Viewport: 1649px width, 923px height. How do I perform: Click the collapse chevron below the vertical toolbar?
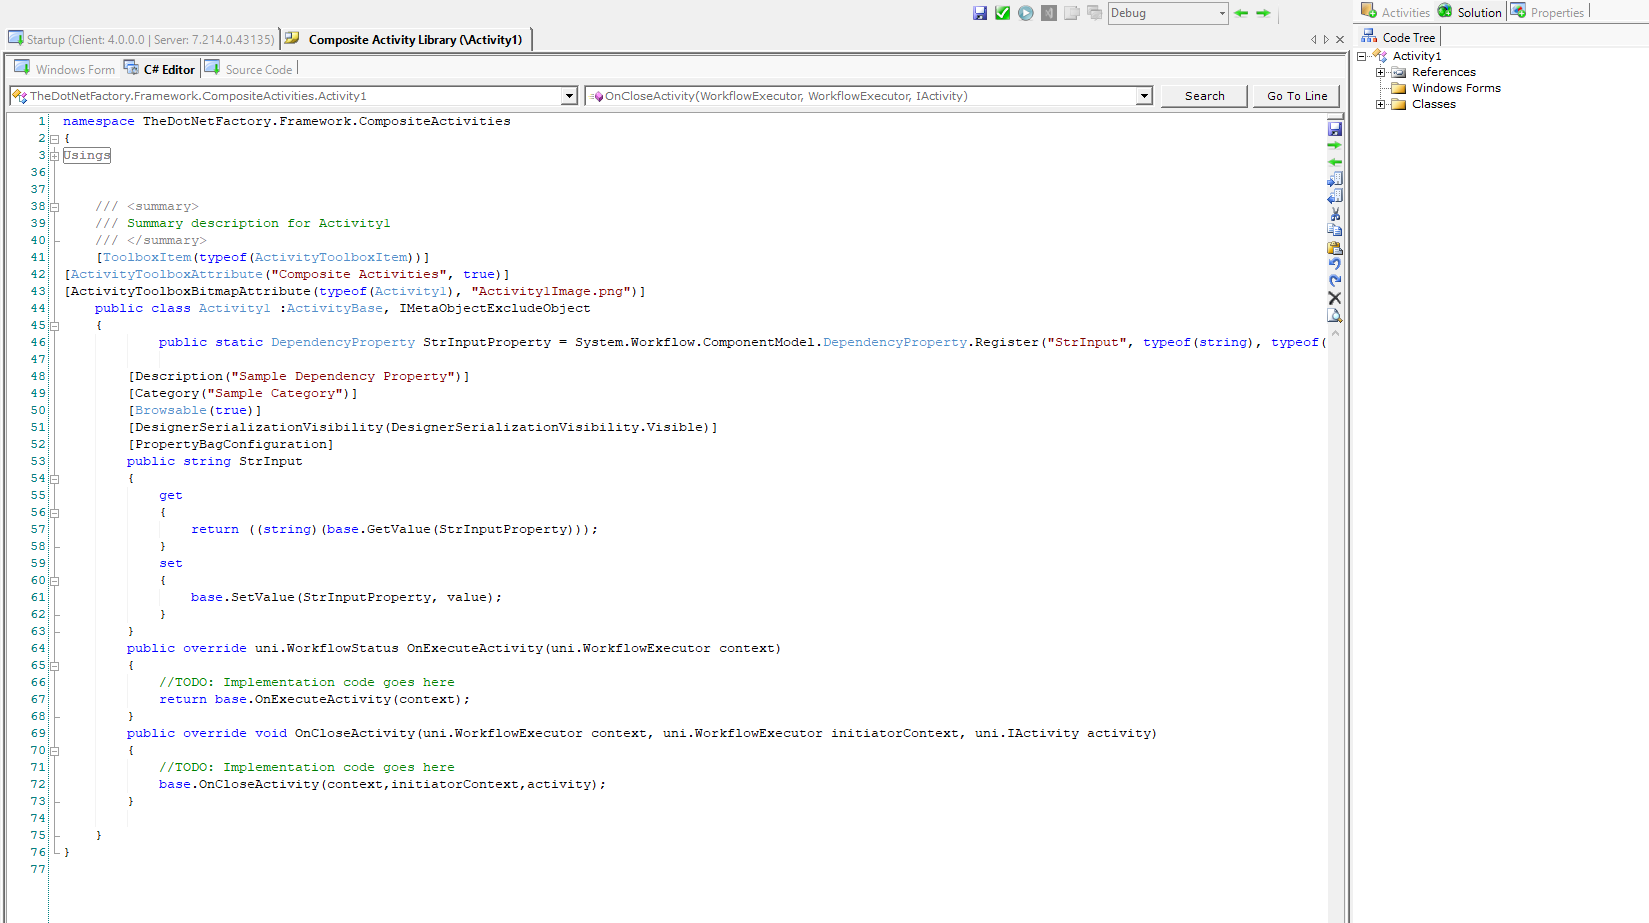tap(1335, 333)
